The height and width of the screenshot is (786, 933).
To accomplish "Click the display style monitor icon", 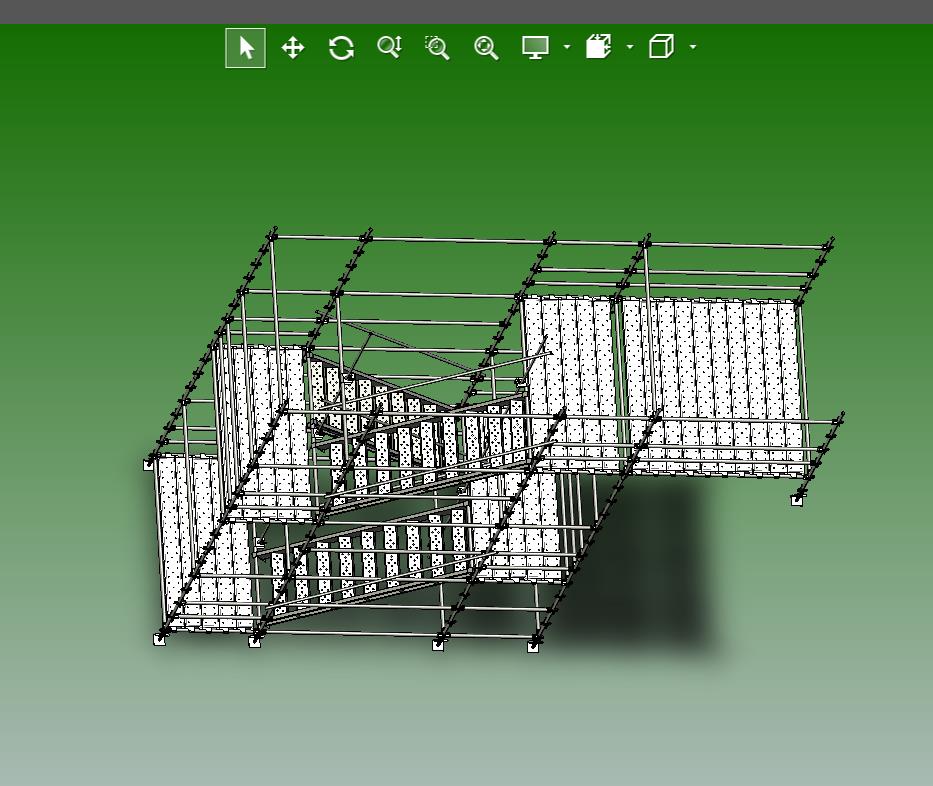I will [x=535, y=47].
